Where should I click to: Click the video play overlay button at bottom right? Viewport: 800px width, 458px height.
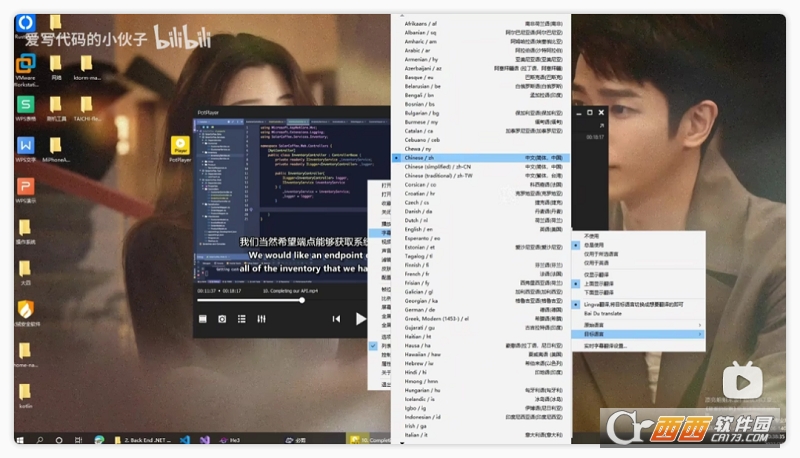tap(742, 380)
